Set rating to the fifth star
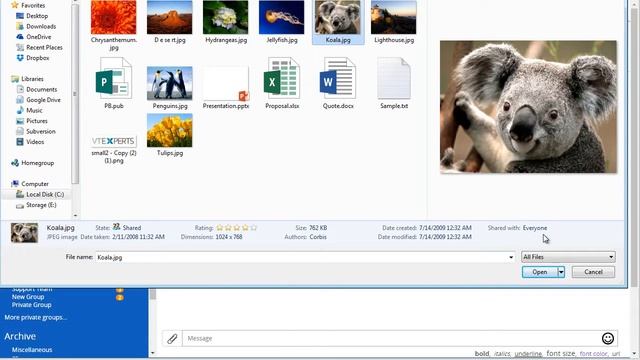 254,228
